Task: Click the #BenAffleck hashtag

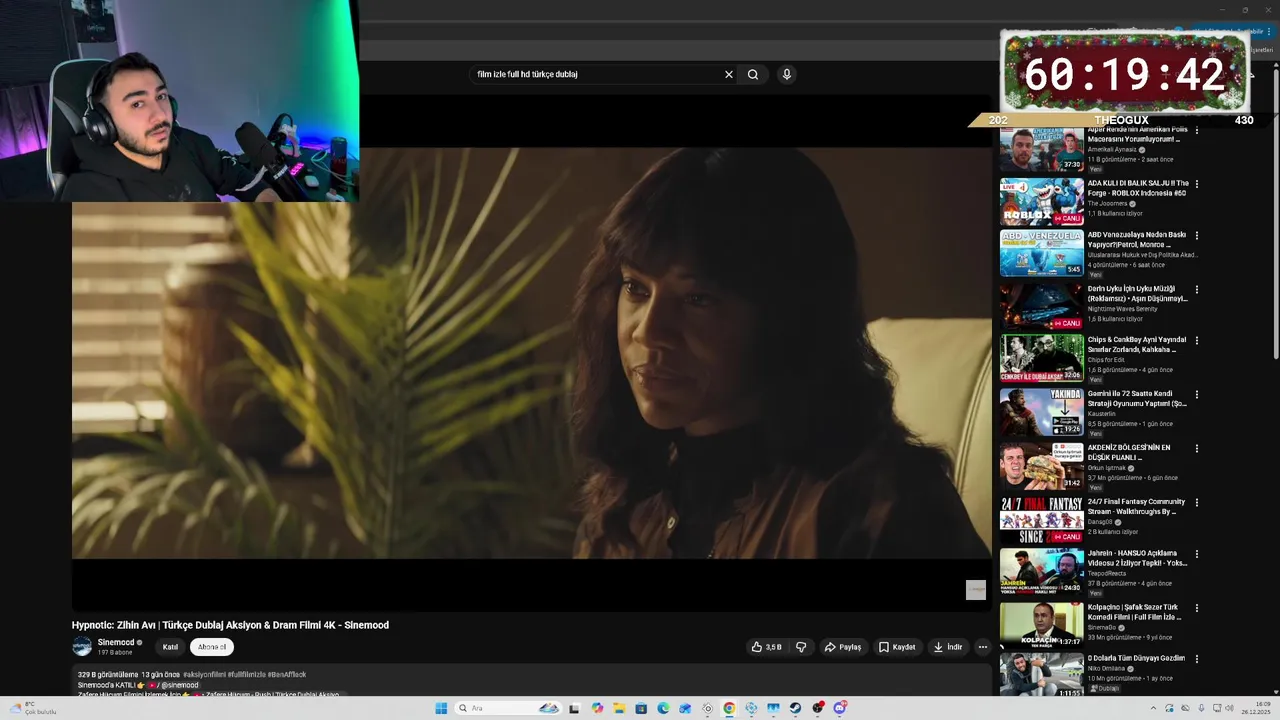Action: click(x=287, y=675)
